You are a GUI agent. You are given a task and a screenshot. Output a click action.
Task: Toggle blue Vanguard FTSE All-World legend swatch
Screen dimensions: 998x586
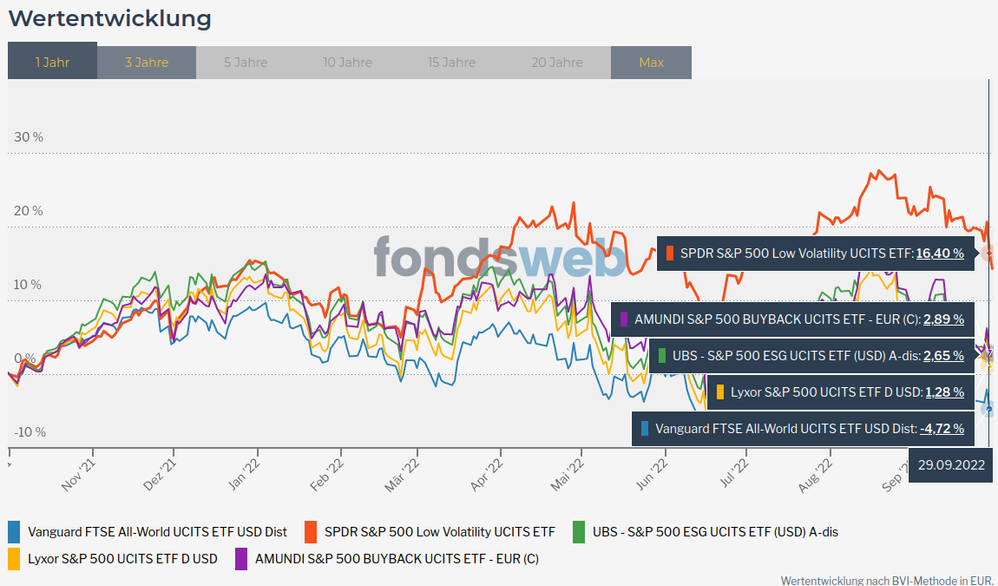[x=14, y=532]
